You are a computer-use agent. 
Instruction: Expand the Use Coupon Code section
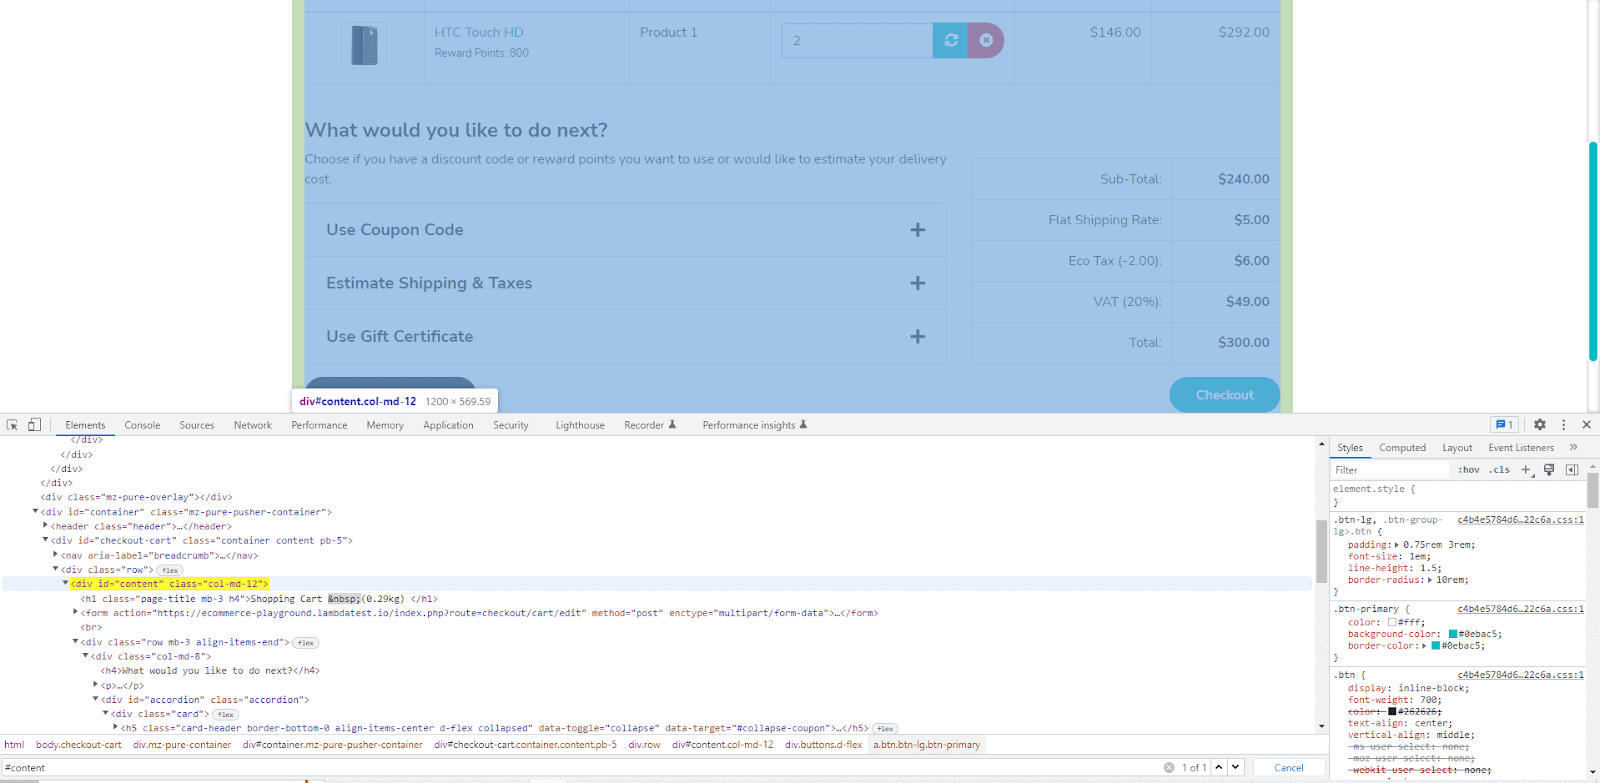(x=626, y=230)
